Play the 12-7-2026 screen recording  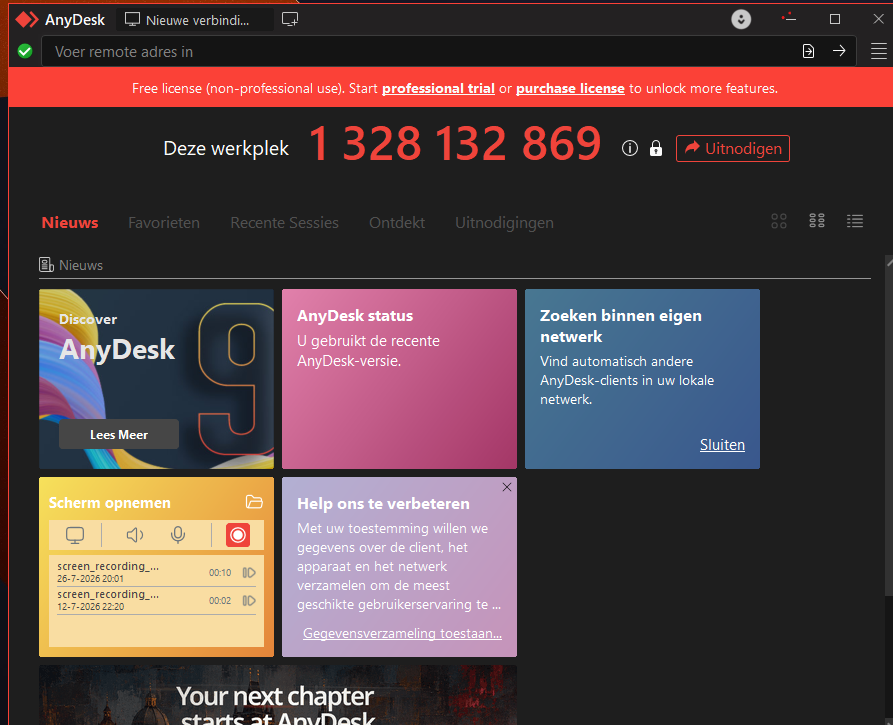(x=249, y=600)
